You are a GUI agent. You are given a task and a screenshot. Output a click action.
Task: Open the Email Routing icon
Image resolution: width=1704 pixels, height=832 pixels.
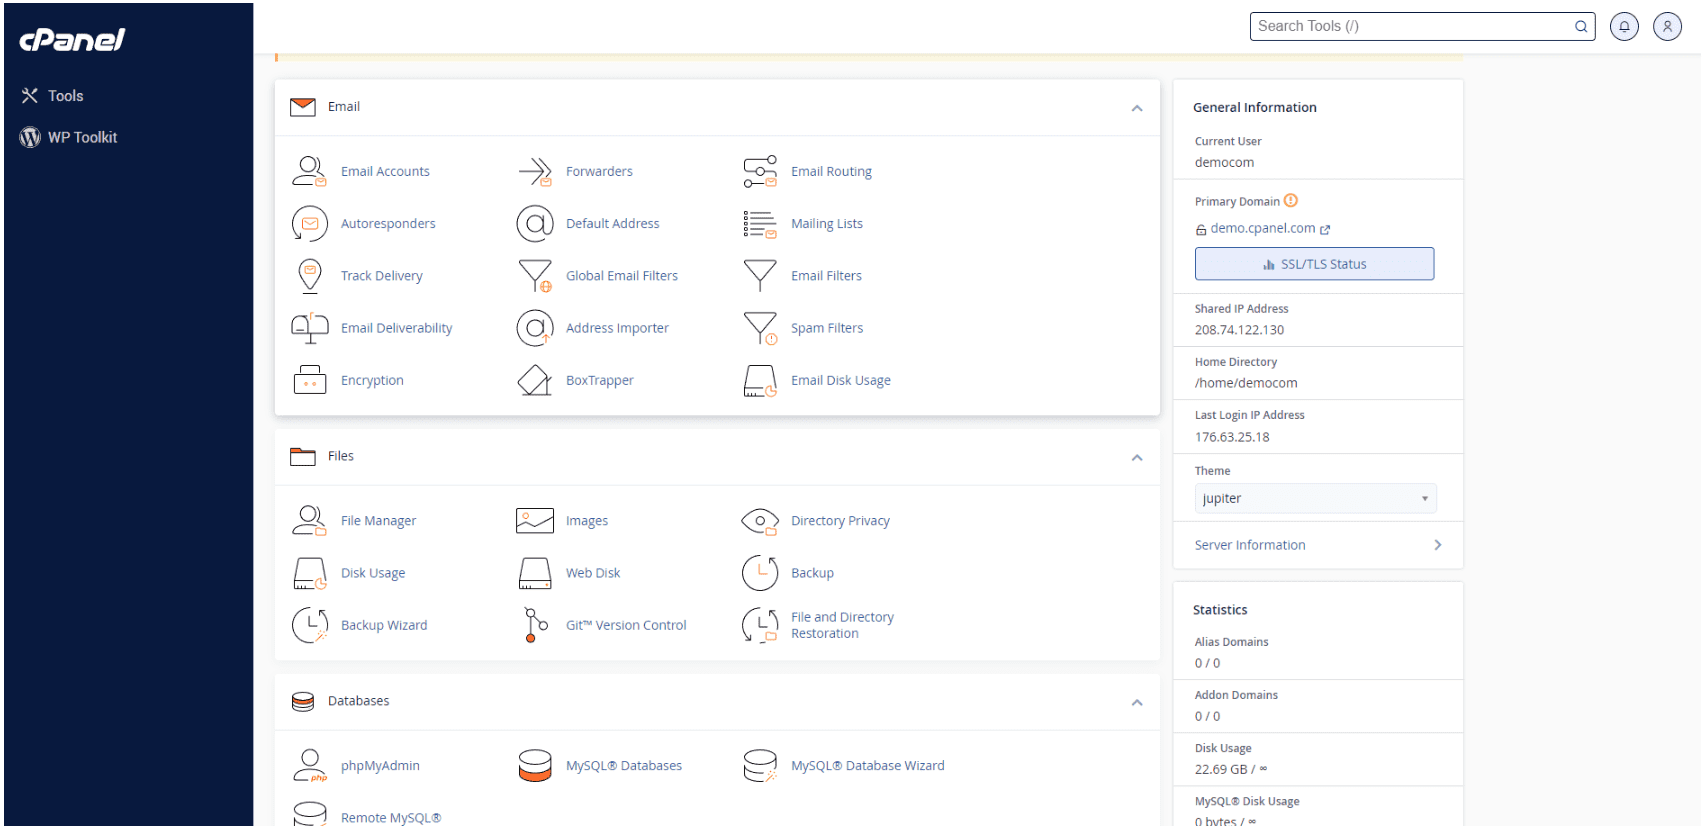(760, 171)
